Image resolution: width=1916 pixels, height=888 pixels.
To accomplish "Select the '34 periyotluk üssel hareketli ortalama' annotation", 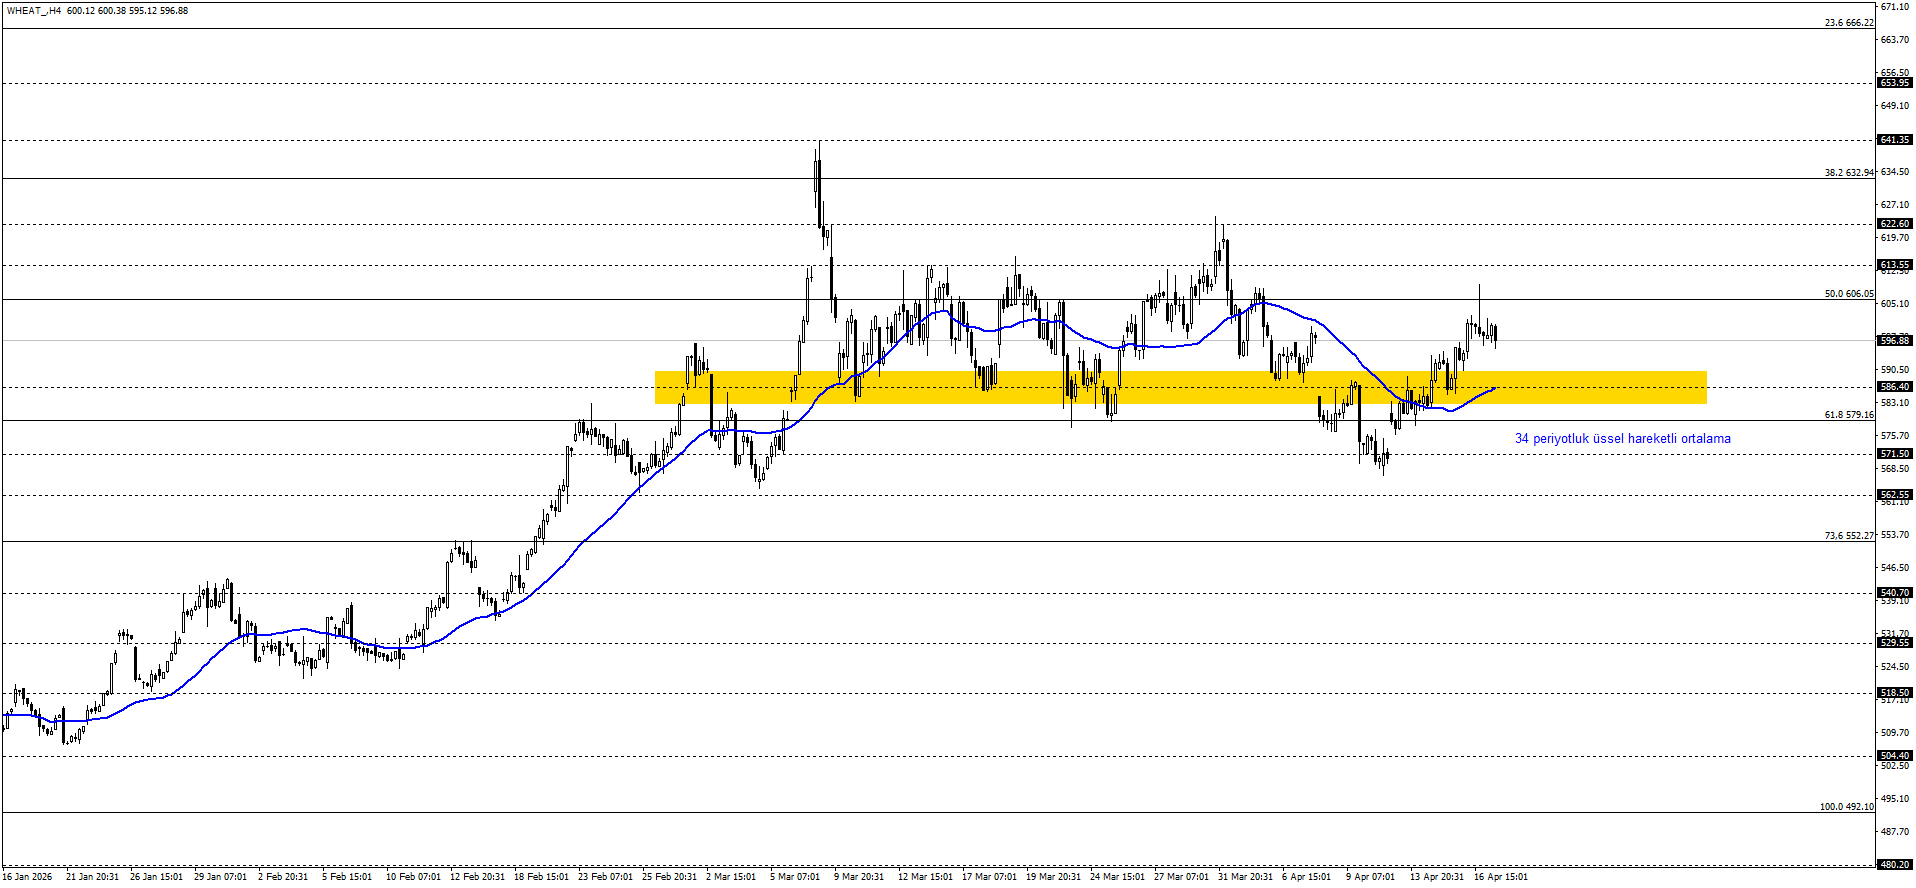I will [x=1622, y=439].
